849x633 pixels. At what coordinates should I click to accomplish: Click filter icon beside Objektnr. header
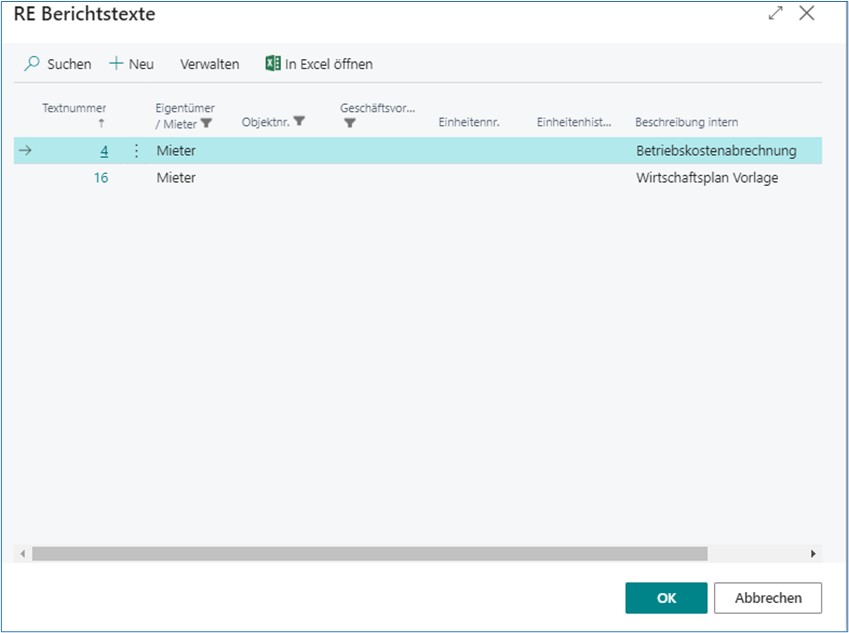coord(299,121)
